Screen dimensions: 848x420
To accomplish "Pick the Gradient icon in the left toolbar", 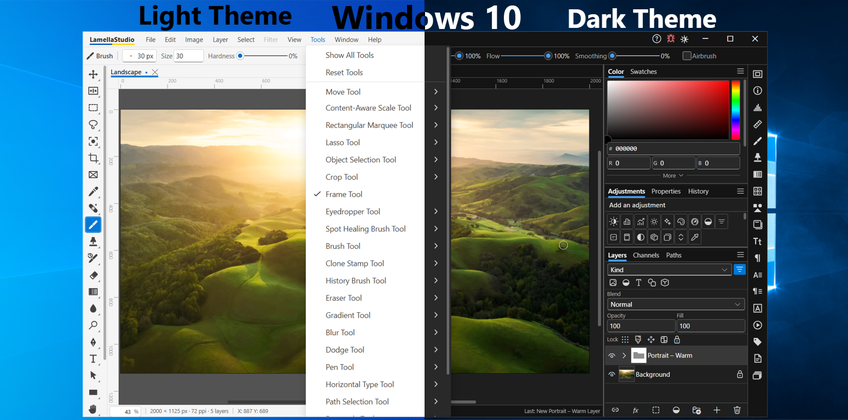I will coord(93,291).
